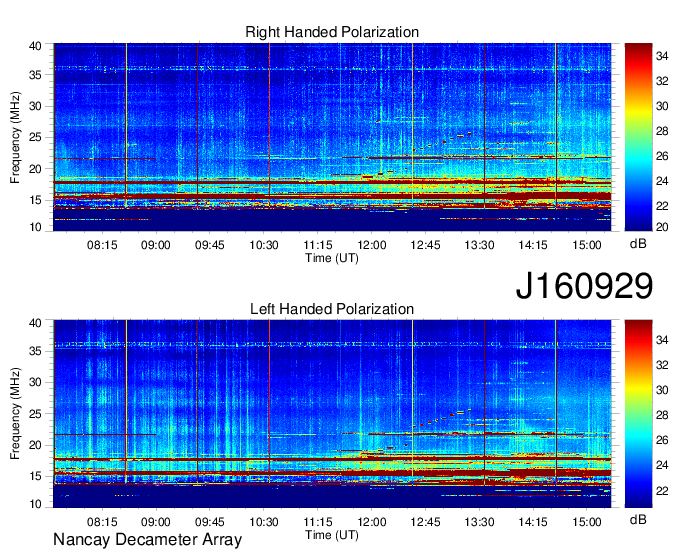The height and width of the screenshot is (552, 680).
Task: Click the bottom spectrogram plot area
Action: click(332, 414)
